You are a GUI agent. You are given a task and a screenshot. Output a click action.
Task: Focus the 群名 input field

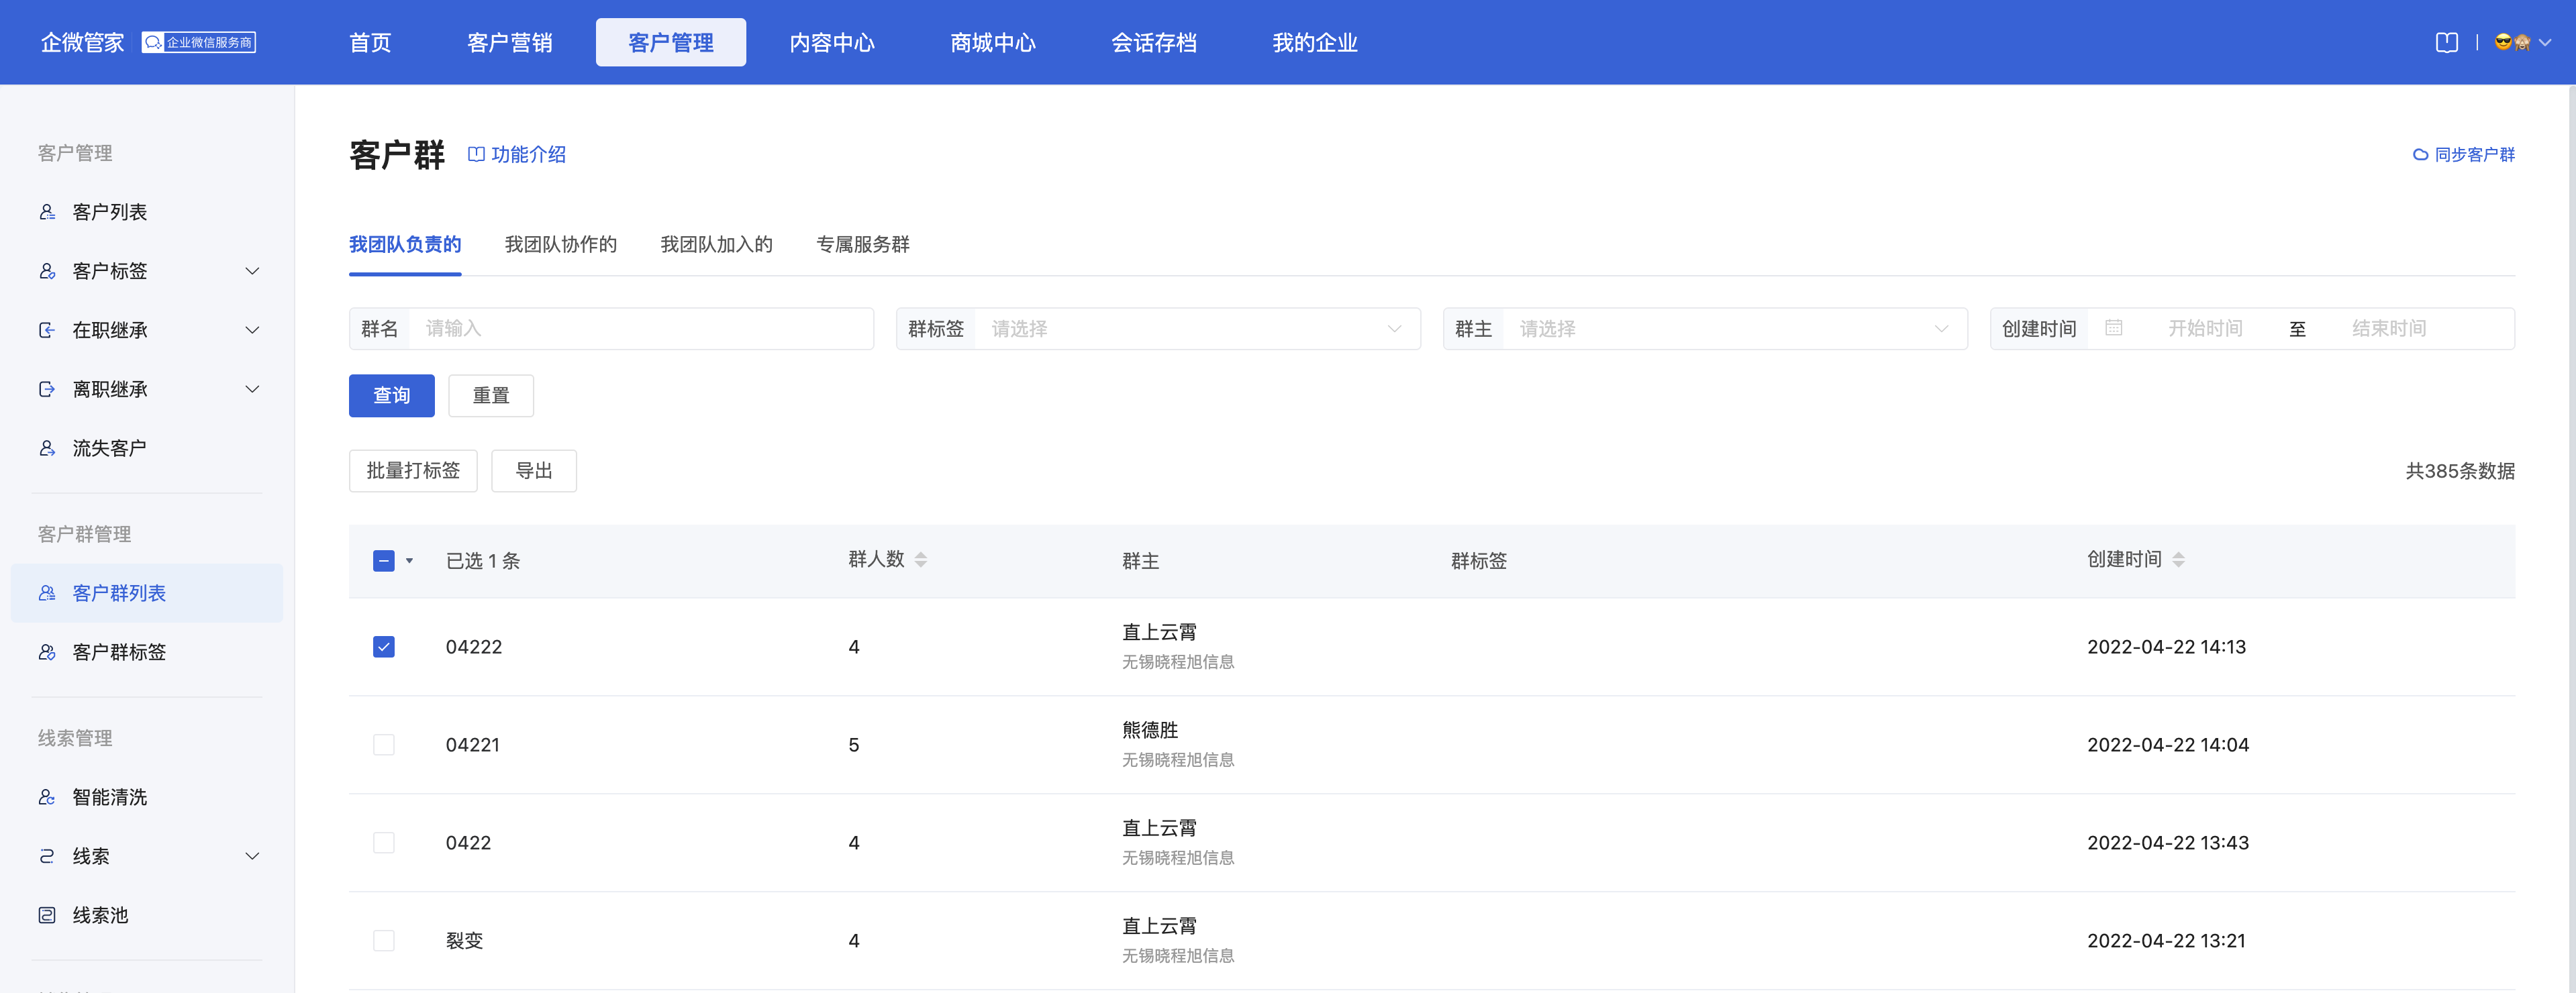pos(641,329)
